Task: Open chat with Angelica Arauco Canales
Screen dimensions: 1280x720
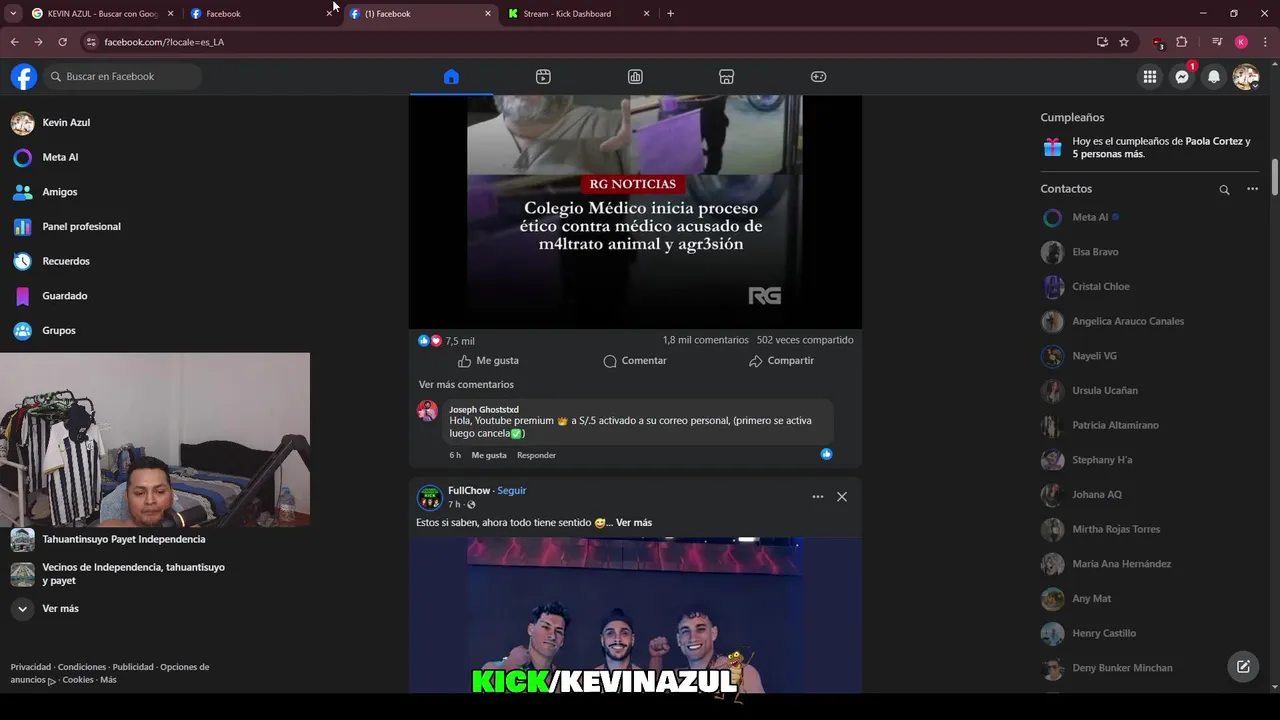Action: (1128, 322)
